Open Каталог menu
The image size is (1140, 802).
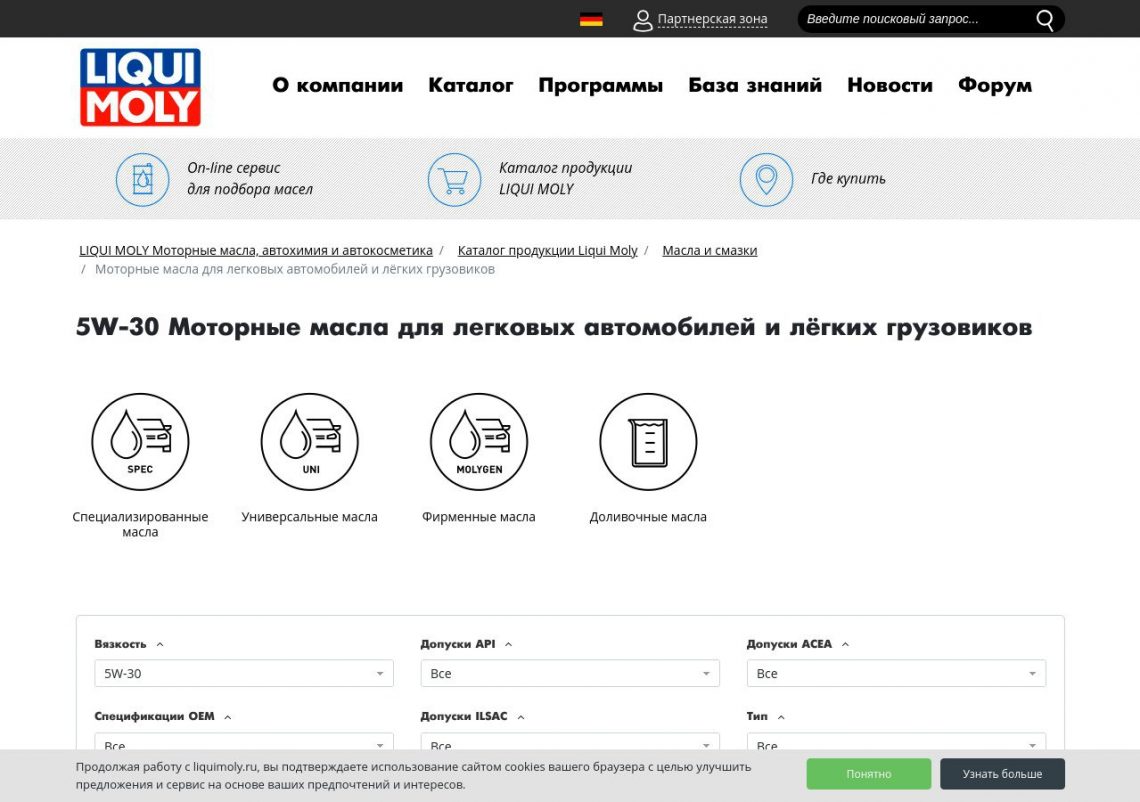click(470, 85)
